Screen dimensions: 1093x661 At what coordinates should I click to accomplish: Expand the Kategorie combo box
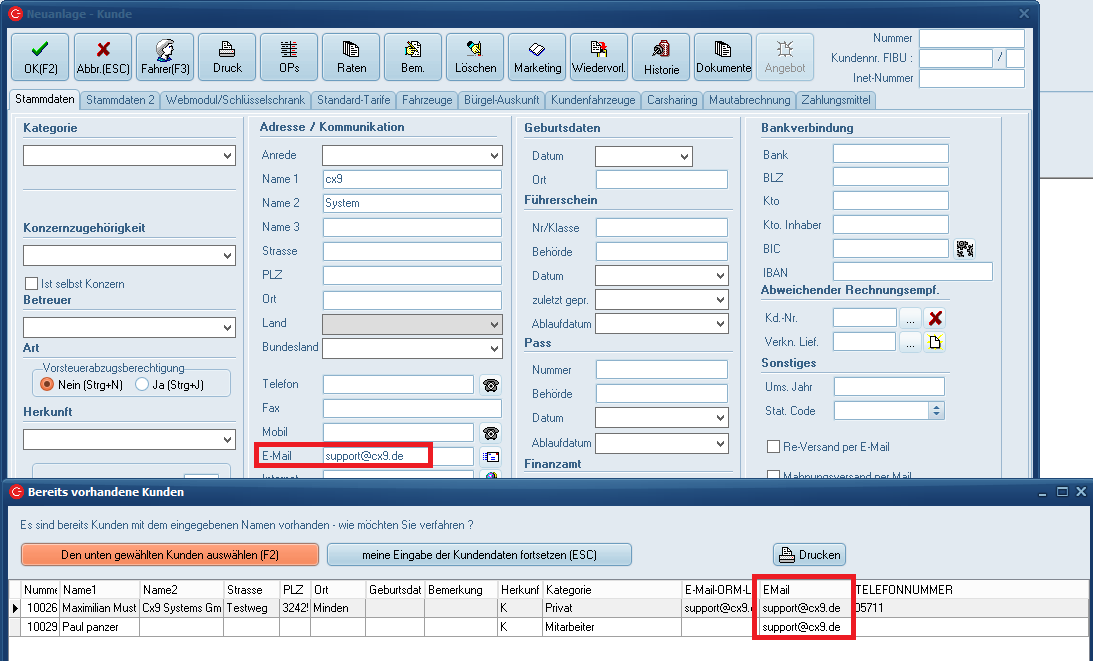click(227, 156)
